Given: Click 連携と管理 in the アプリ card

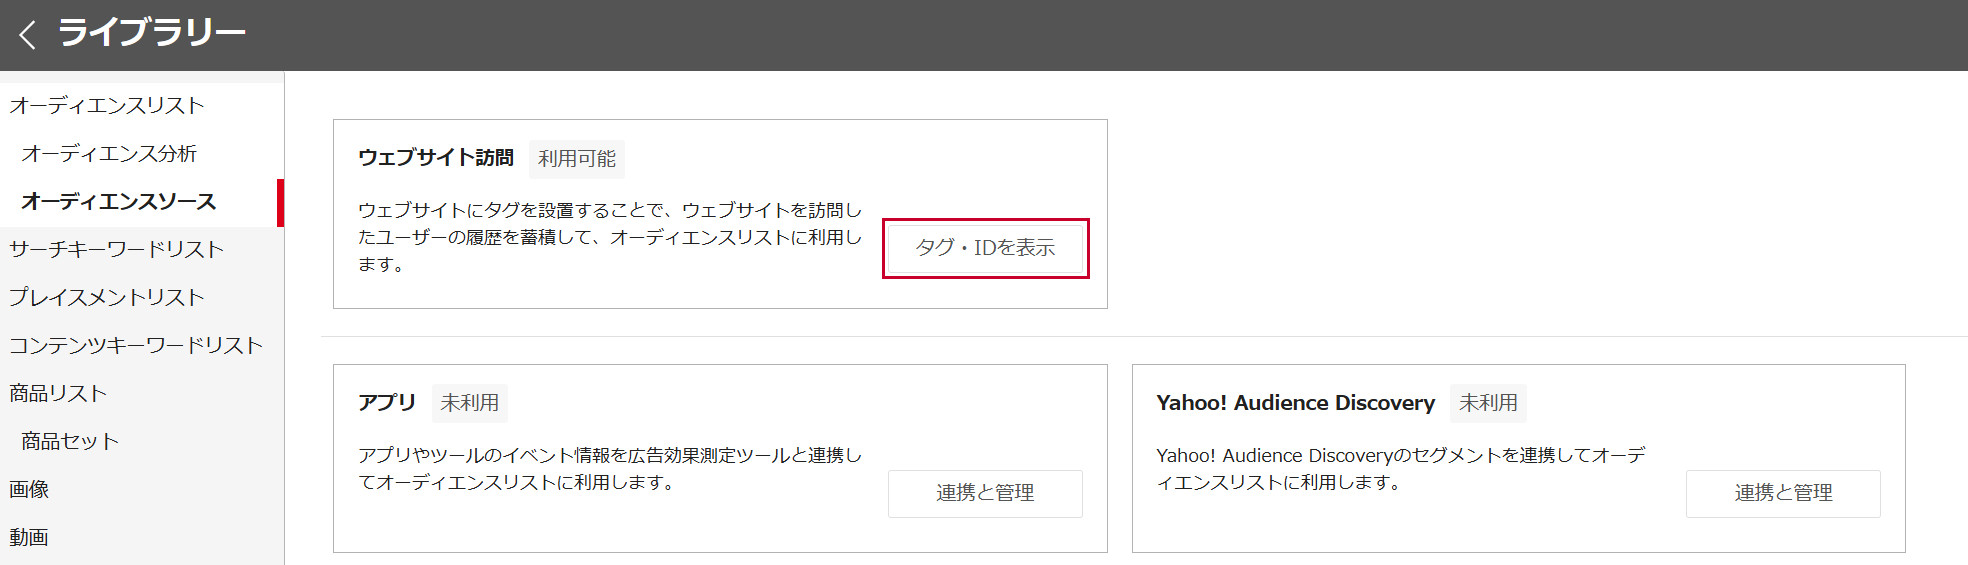Looking at the screenshot, I should coord(985,493).
